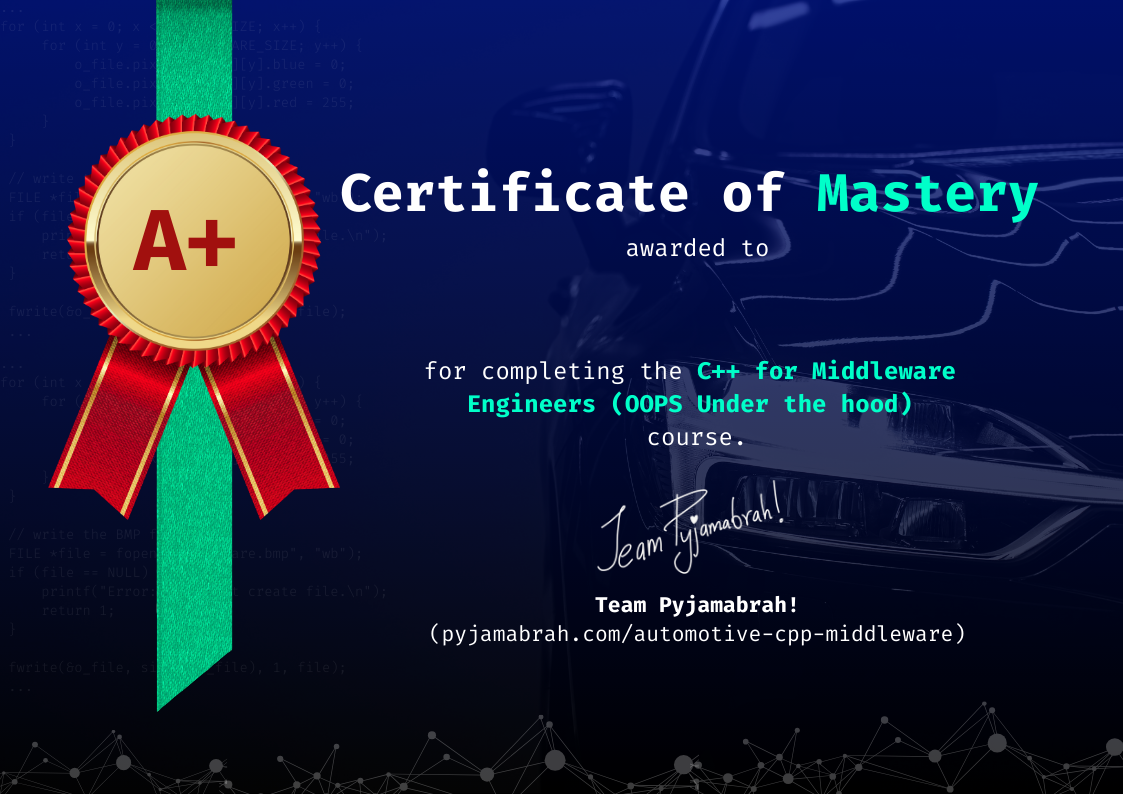Select the word "Certificate" in the title
This screenshot has width=1123, height=794.
(x=513, y=194)
